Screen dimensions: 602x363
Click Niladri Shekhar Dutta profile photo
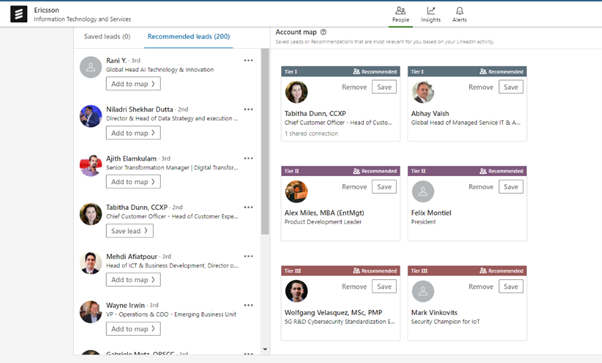tap(91, 116)
